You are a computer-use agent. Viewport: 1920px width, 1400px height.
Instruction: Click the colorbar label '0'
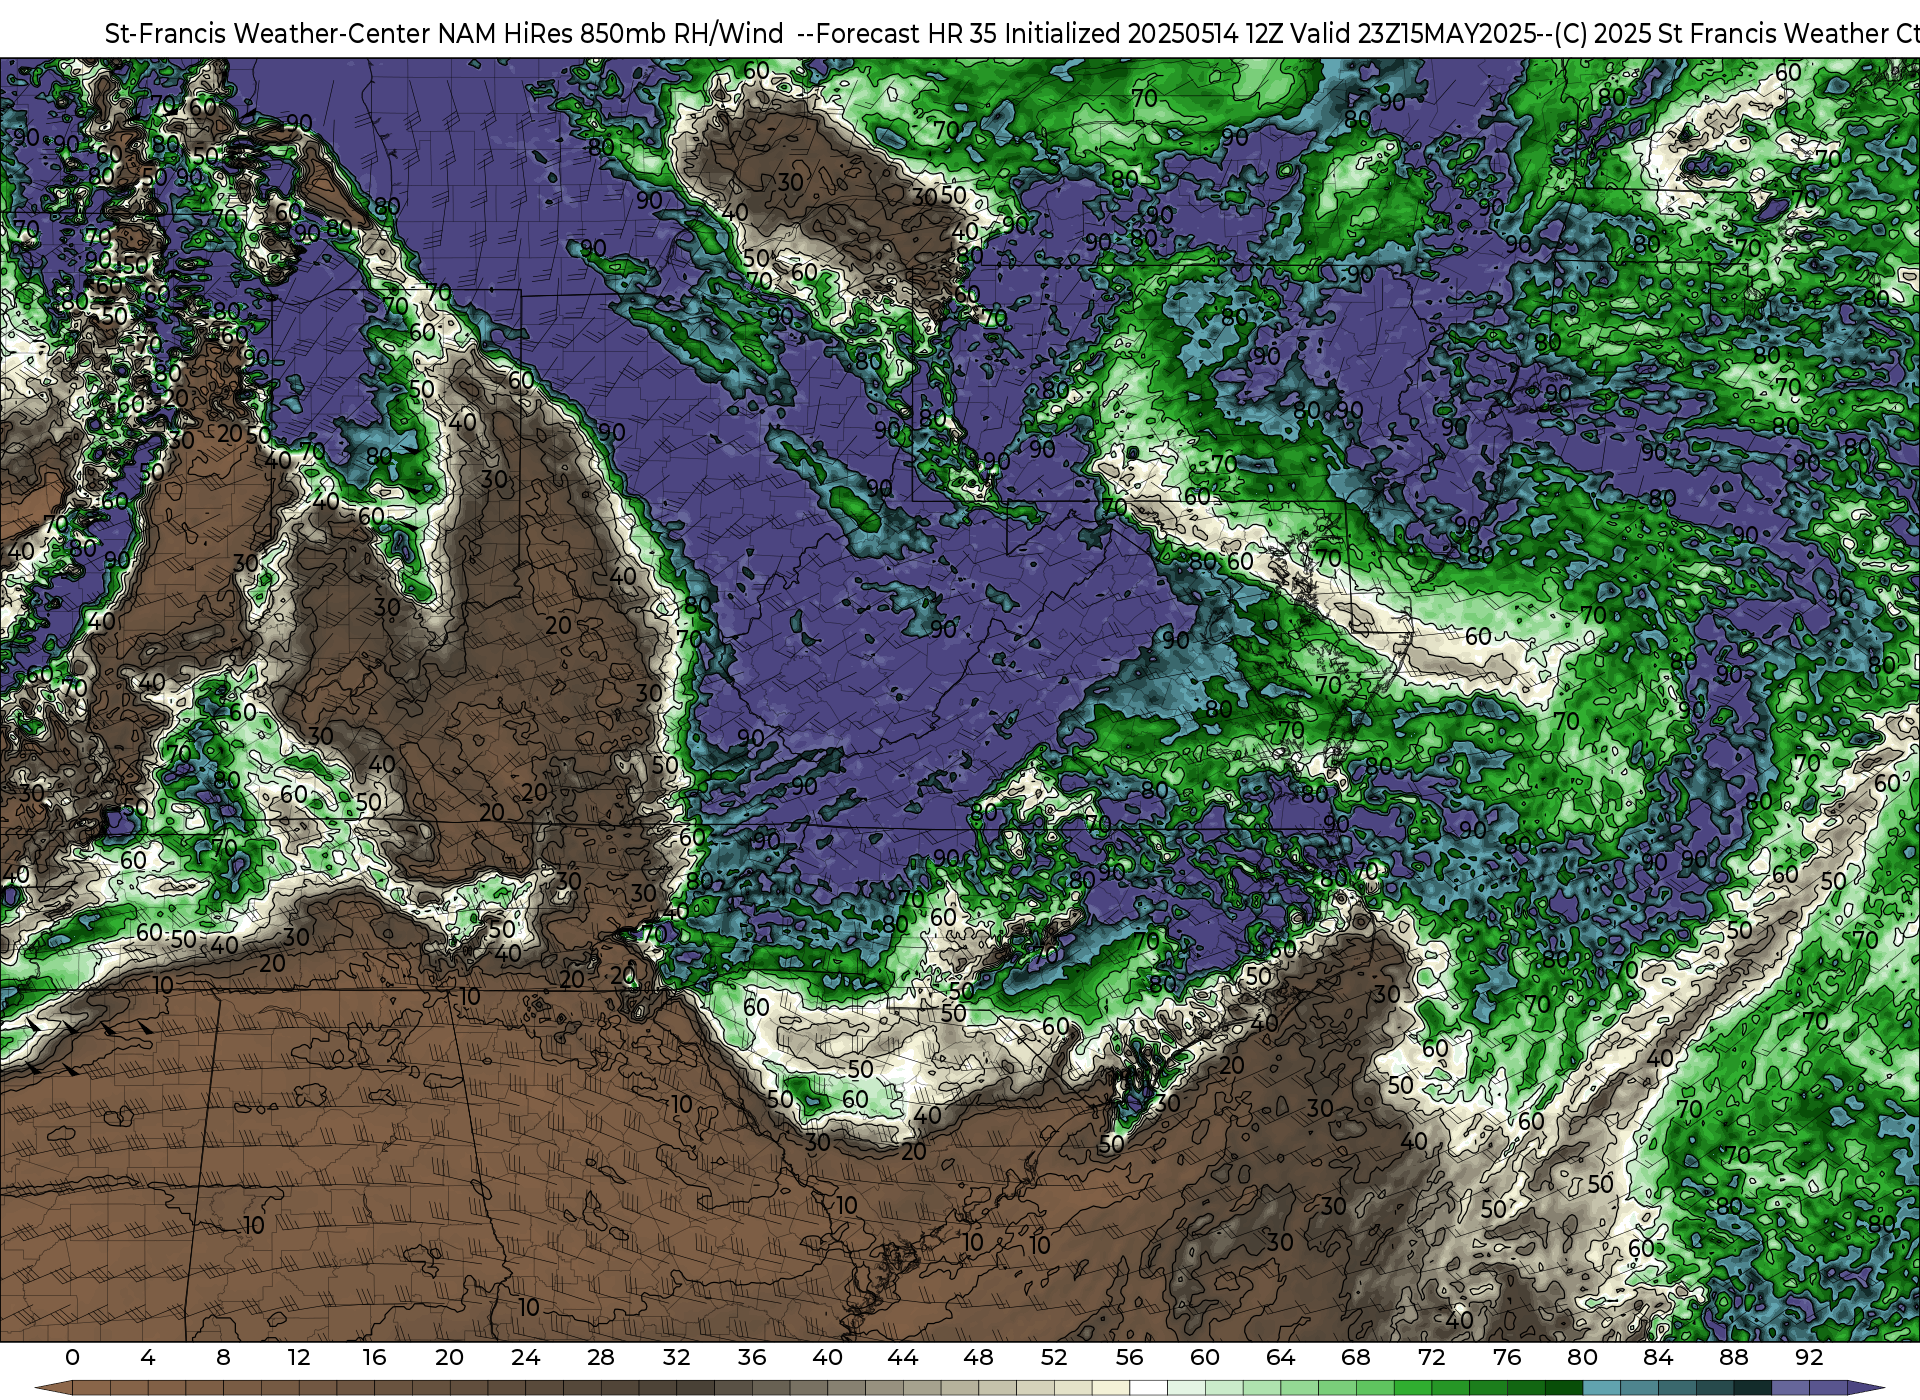pyautogui.click(x=72, y=1357)
